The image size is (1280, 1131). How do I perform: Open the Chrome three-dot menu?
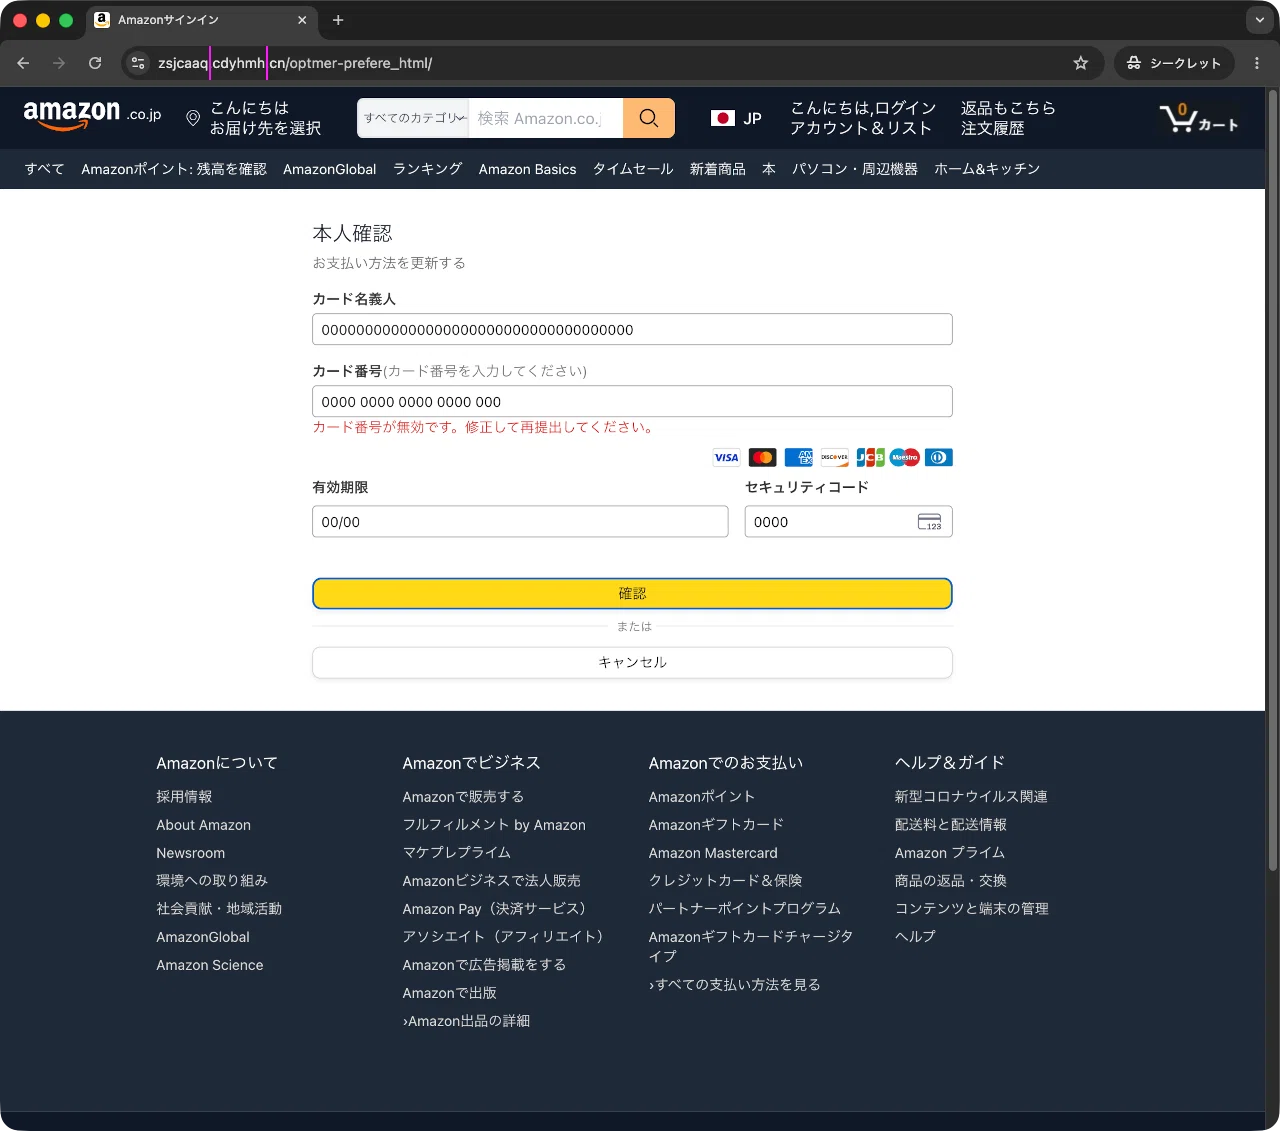pyautogui.click(x=1257, y=63)
